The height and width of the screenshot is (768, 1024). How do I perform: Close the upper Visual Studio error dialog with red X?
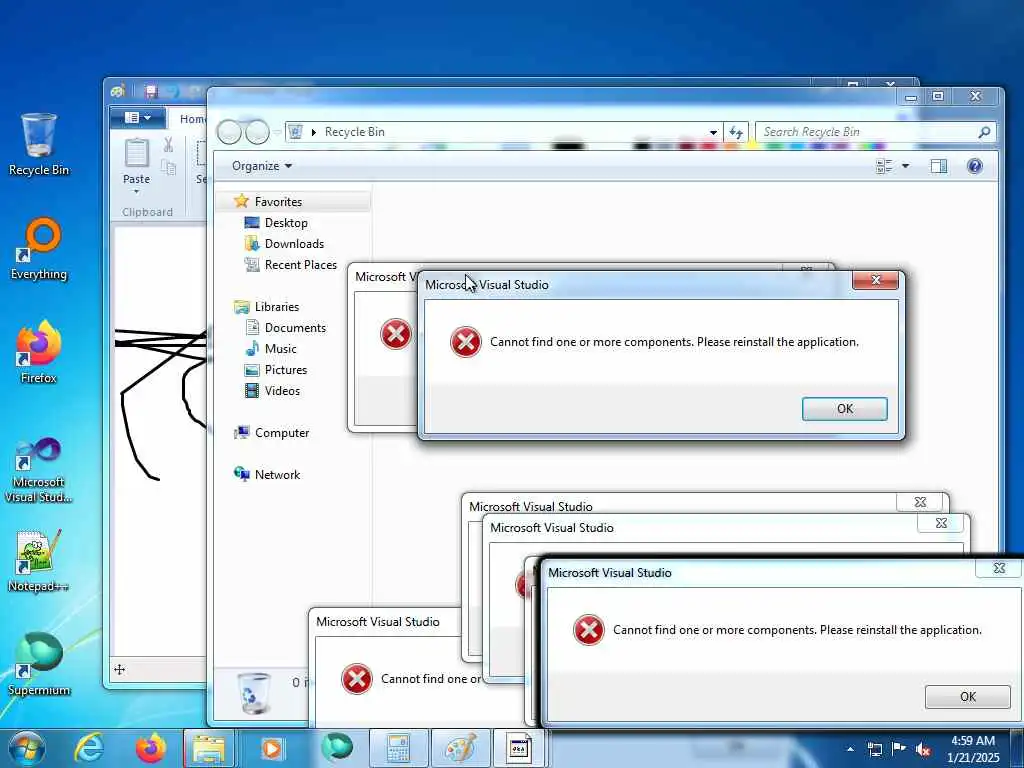876,280
